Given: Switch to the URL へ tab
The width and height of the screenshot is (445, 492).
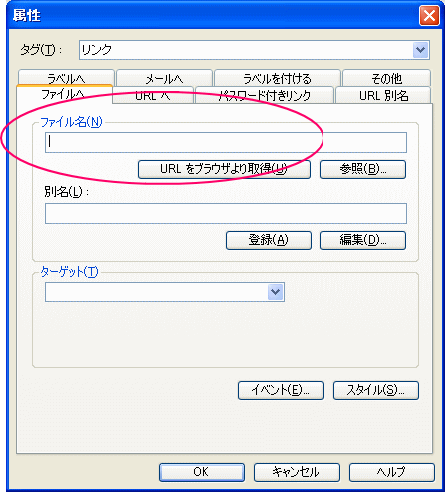Looking at the screenshot, I should (x=153, y=95).
